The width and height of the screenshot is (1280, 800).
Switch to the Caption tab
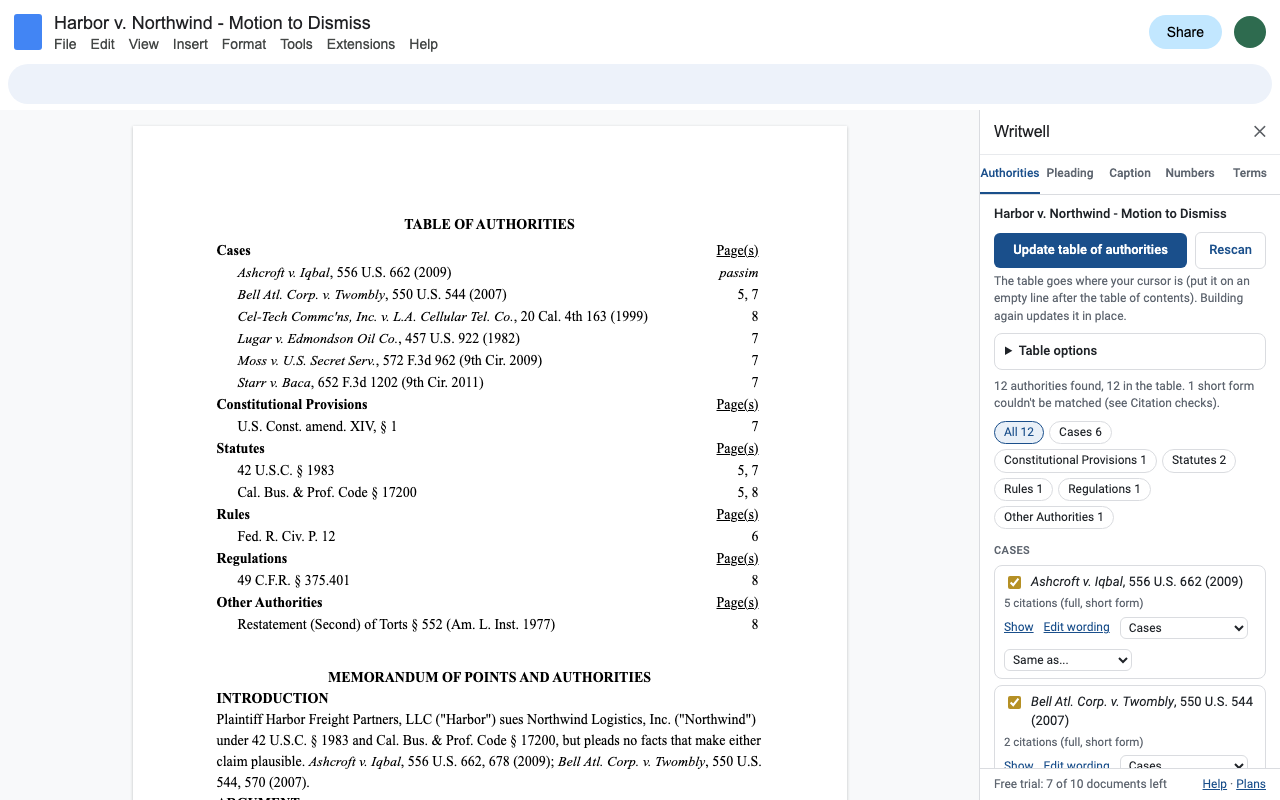[x=1130, y=174]
